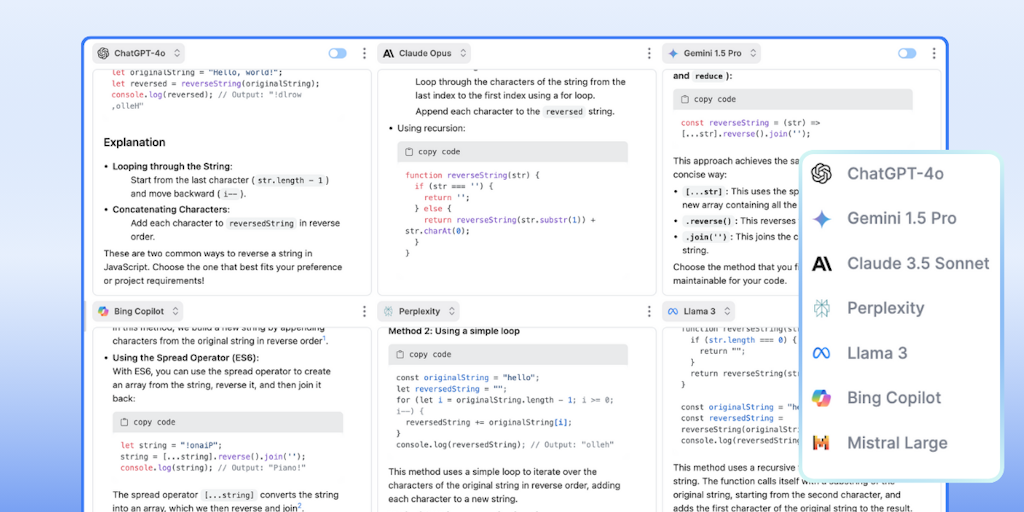Toggle the switch in the ChatGPT-4o panel header
This screenshot has width=1024, height=512.
point(337,54)
